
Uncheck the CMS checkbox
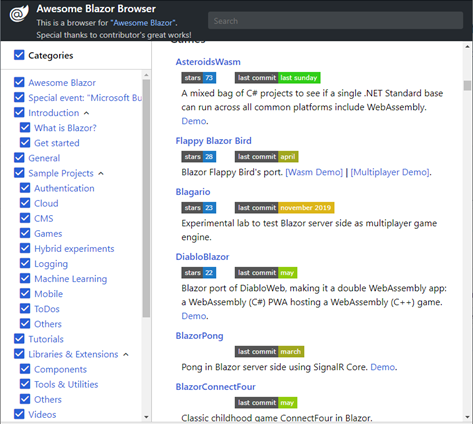(x=25, y=218)
